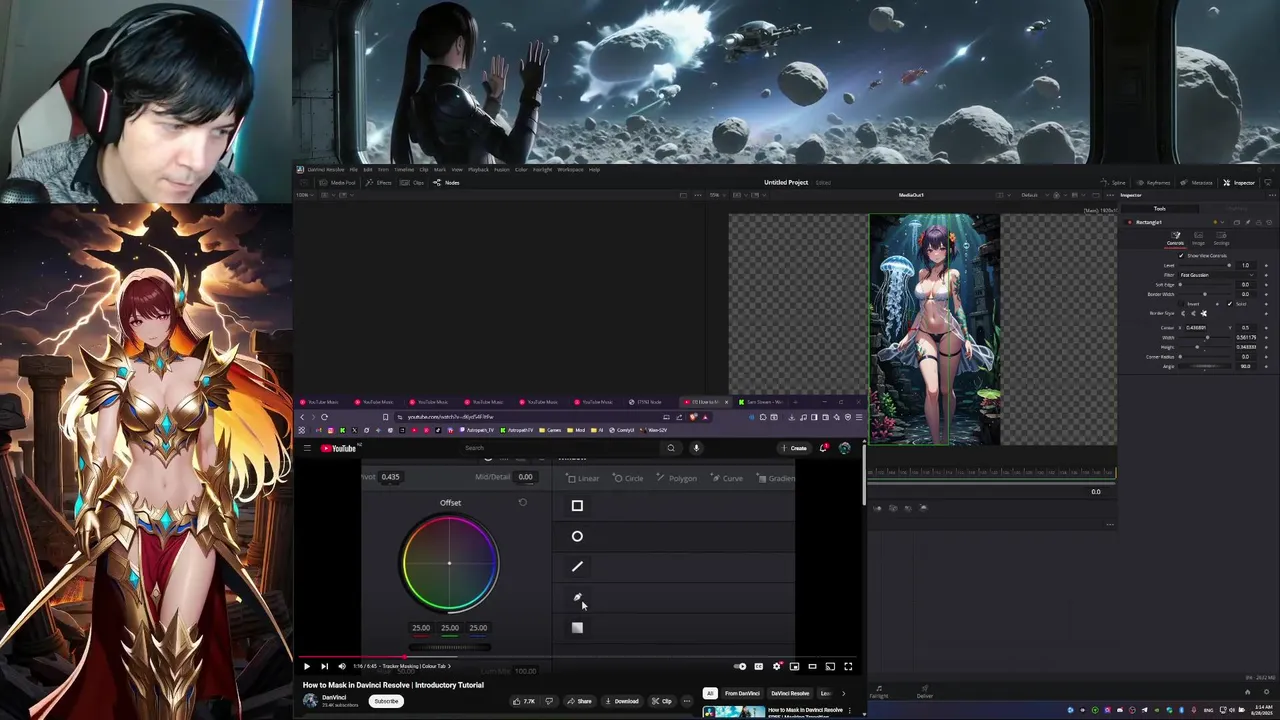Viewport: 1280px width, 720px height.
Task: Toggle the Invert checkbox
Action: (1181, 304)
